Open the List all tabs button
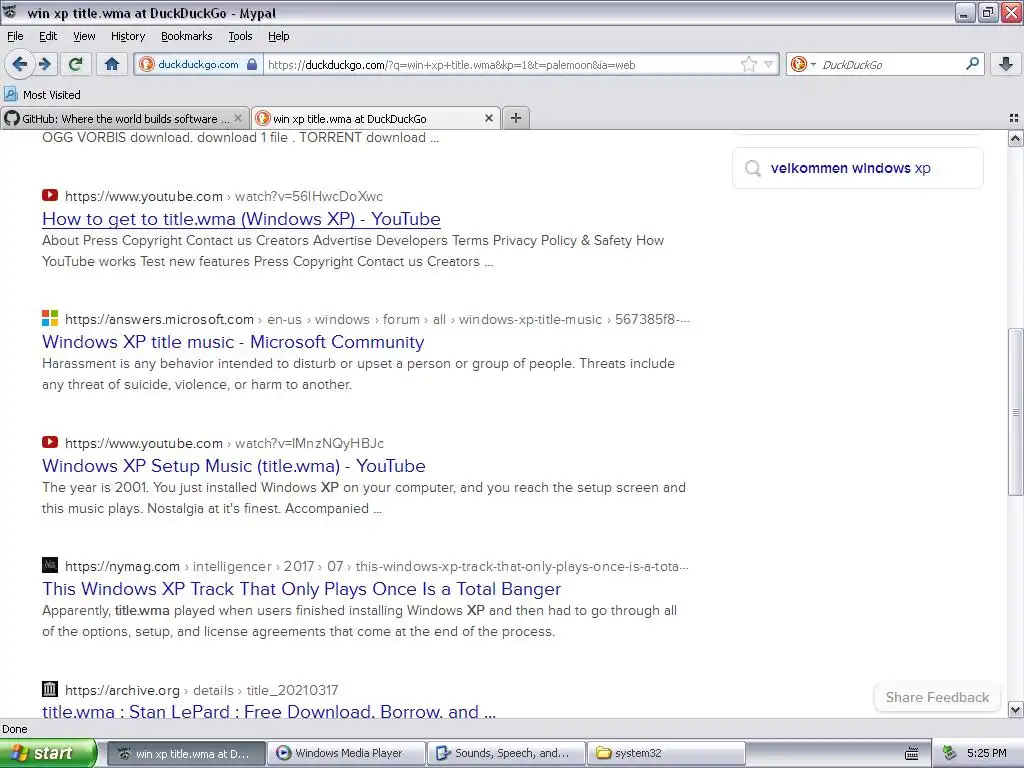Screen dimensions: 1024x768 point(1014,118)
